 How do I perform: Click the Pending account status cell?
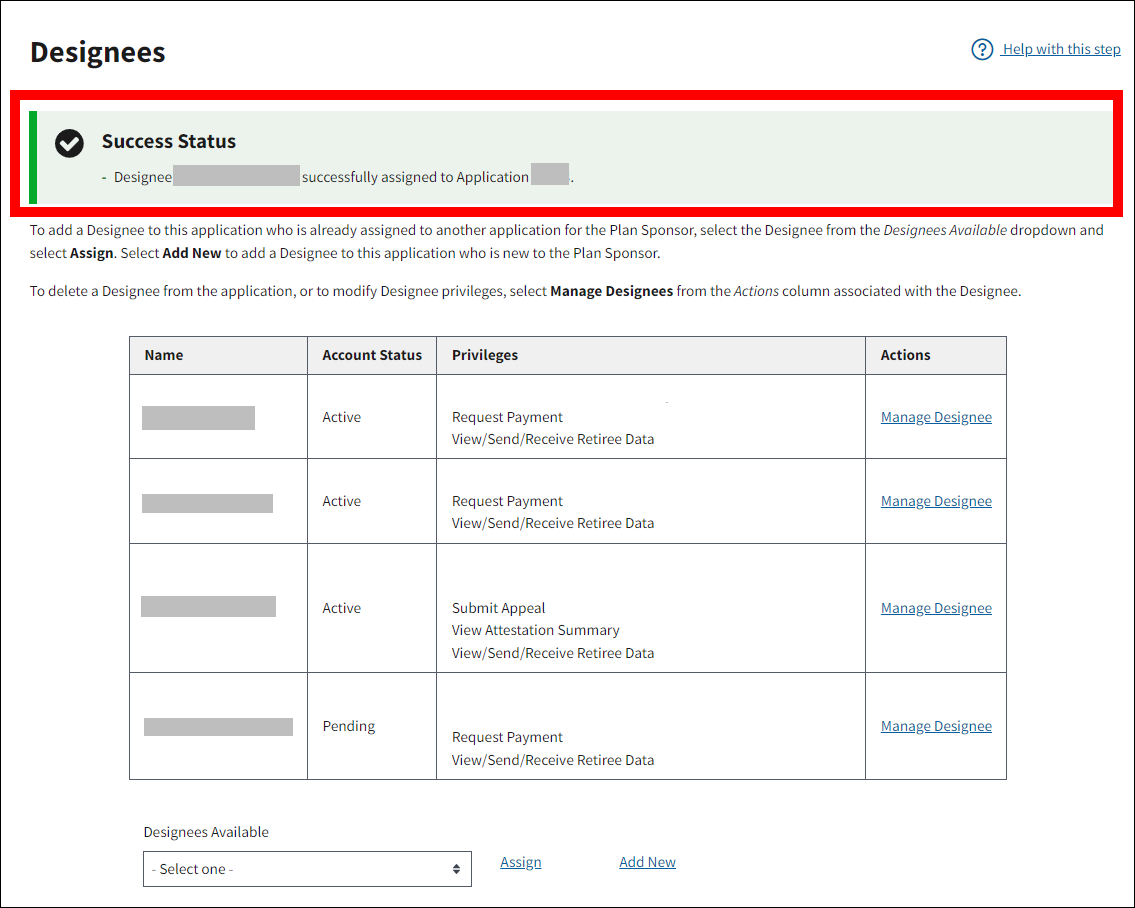pyautogui.click(x=349, y=726)
